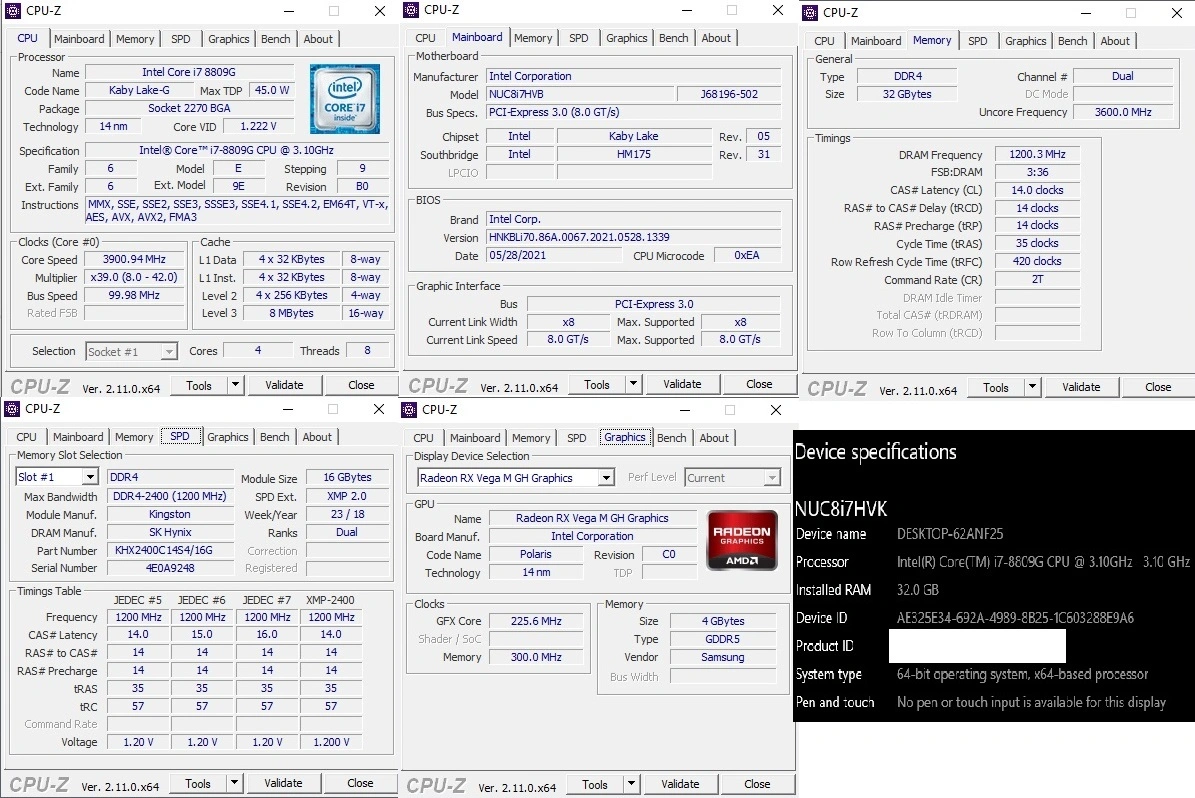Click the CPU-Z title icon in the CPU tab window

coord(13,11)
